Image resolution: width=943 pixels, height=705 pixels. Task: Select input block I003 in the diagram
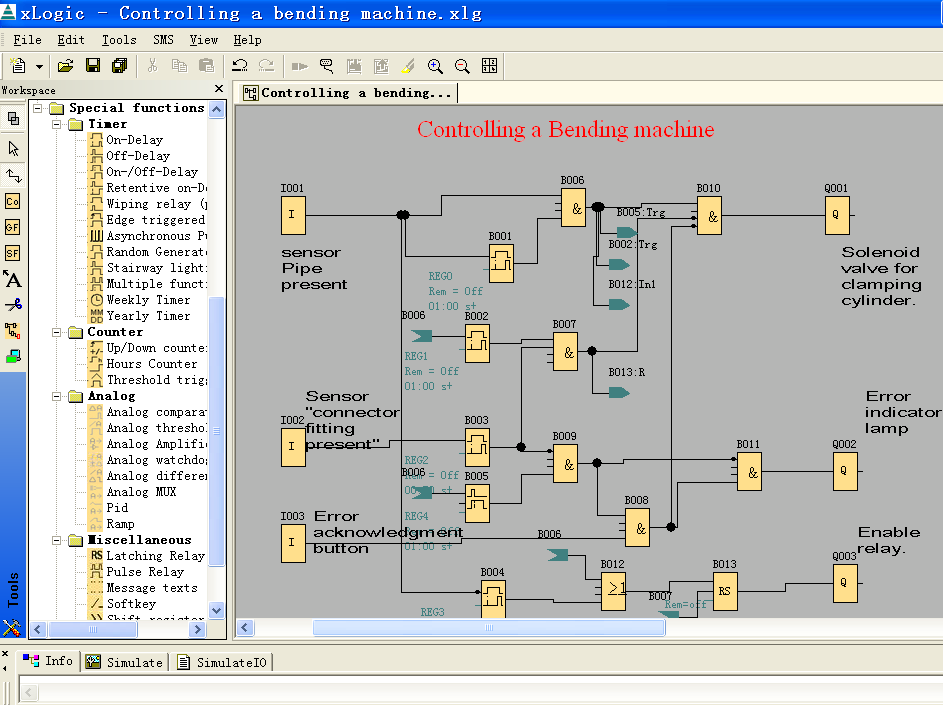point(293,545)
